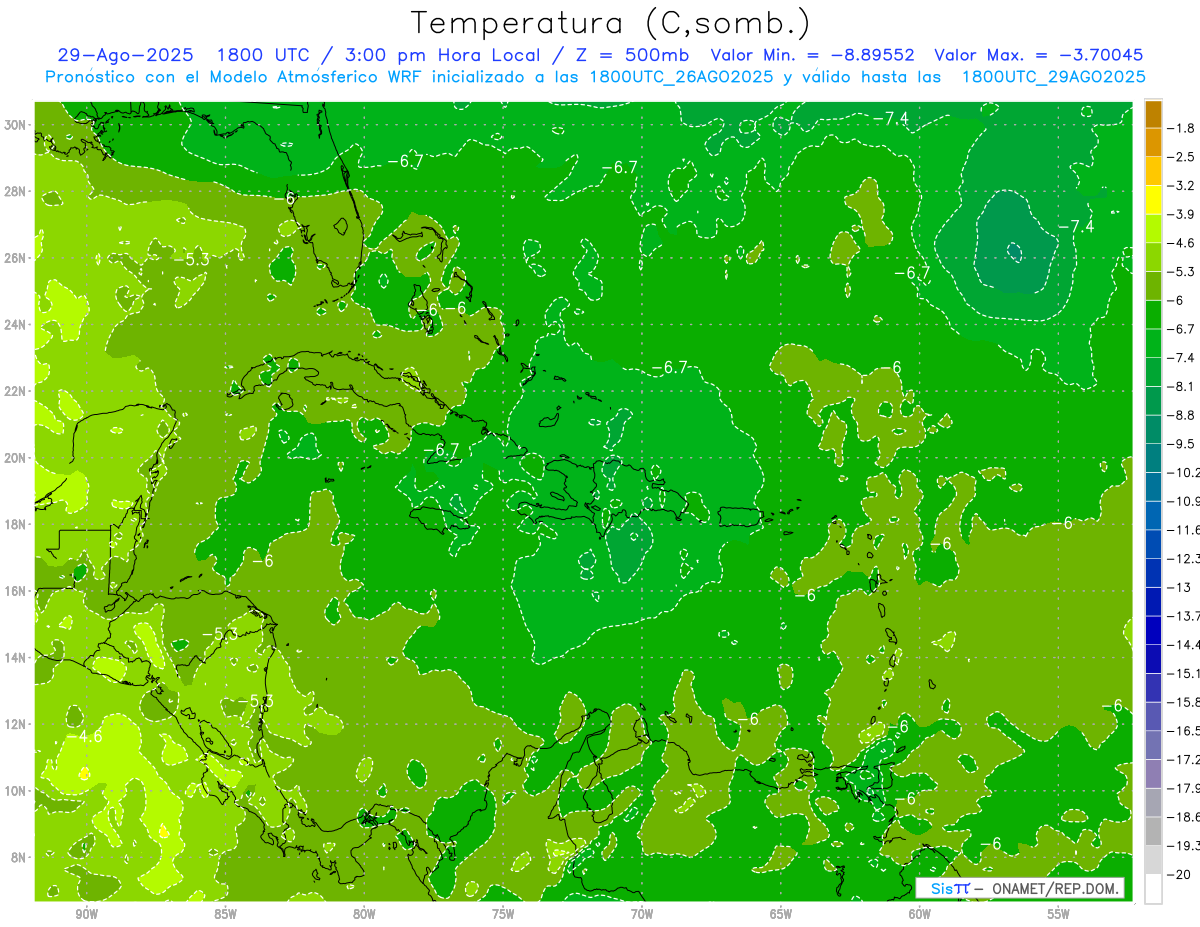This screenshot has height=927, width=1200.
Task: Click legend value -1.8
Action: [1184, 128]
